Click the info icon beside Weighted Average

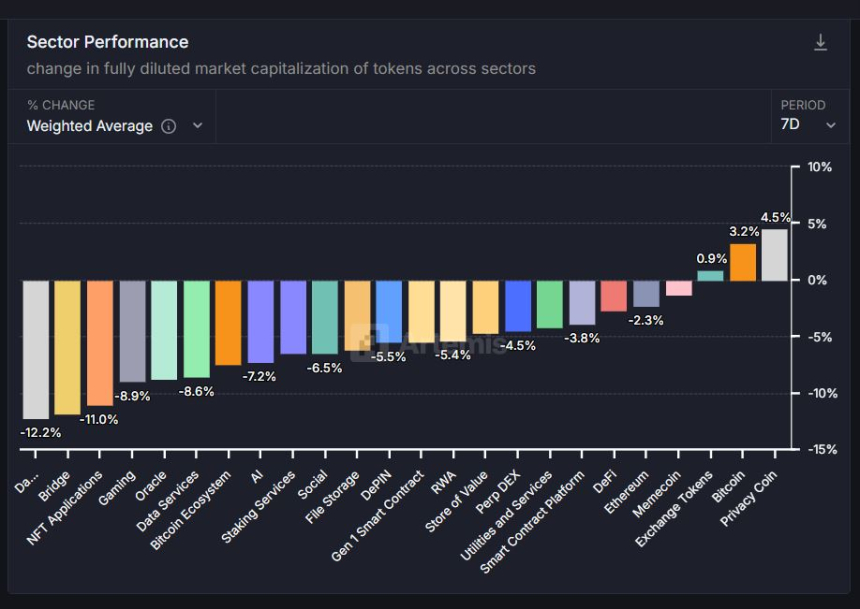[169, 126]
